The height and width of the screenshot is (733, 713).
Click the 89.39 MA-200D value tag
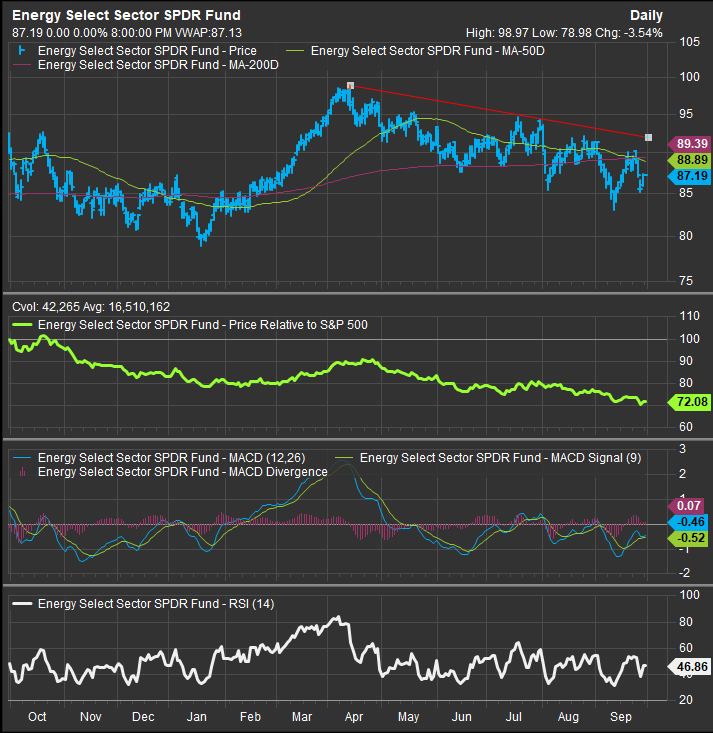coord(690,144)
